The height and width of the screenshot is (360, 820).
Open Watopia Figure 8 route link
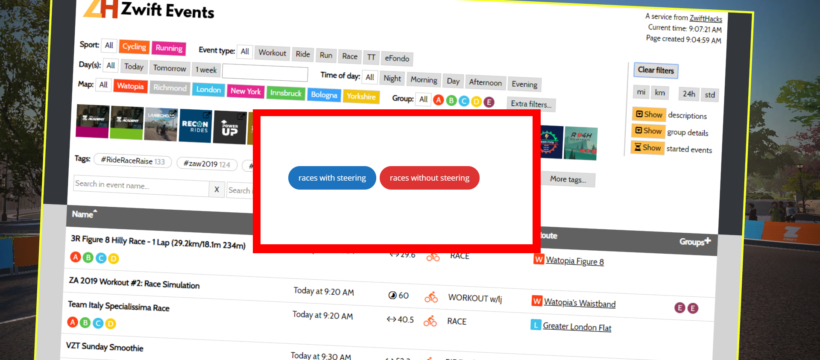pos(575,262)
